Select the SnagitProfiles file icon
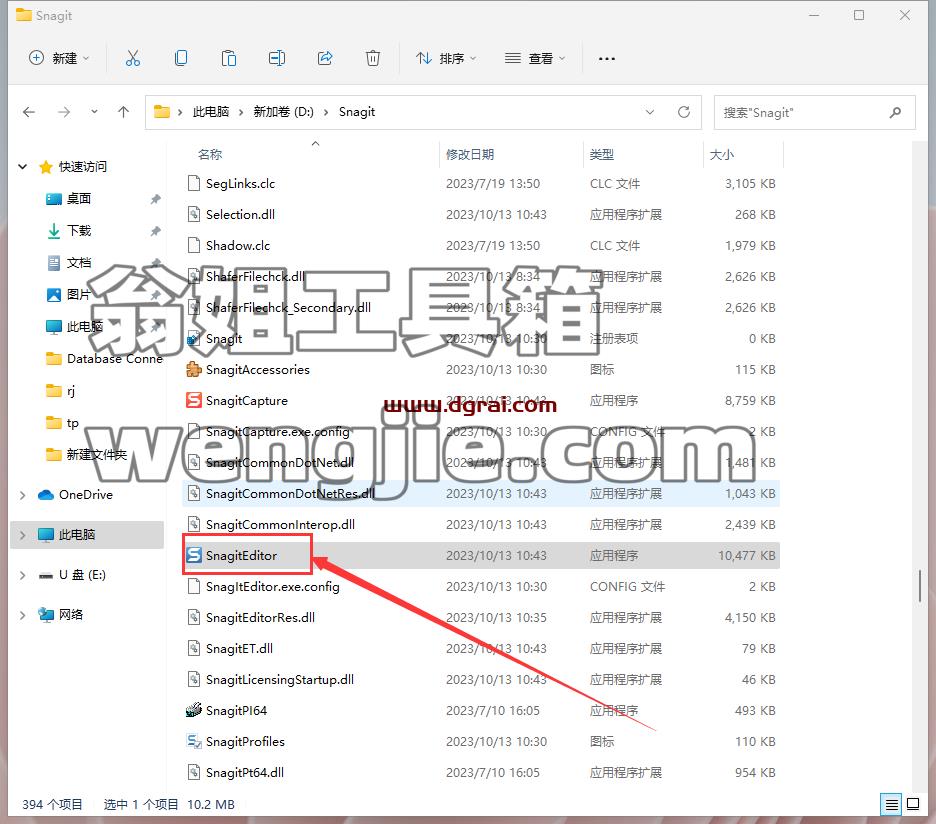This screenshot has width=936, height=824. tap(194, 741)
